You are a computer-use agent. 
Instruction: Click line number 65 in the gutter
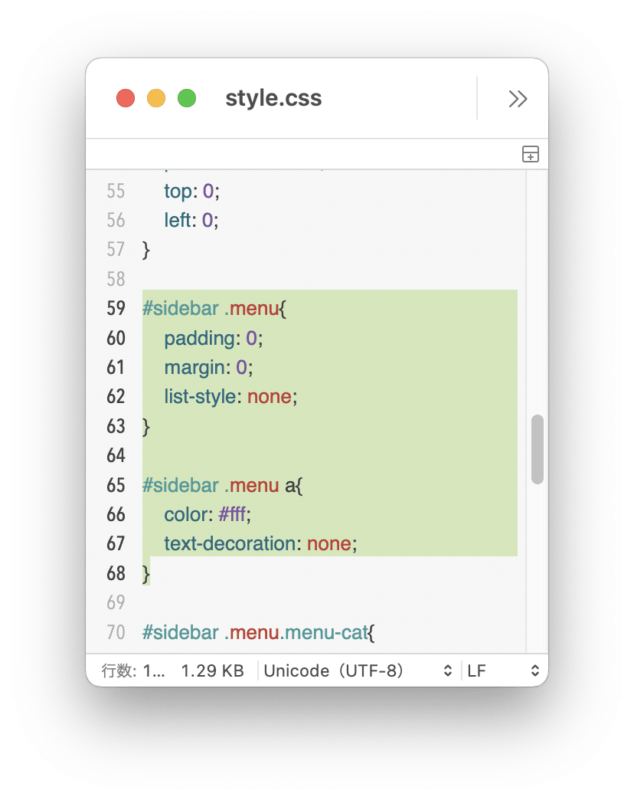coord(116,485)
